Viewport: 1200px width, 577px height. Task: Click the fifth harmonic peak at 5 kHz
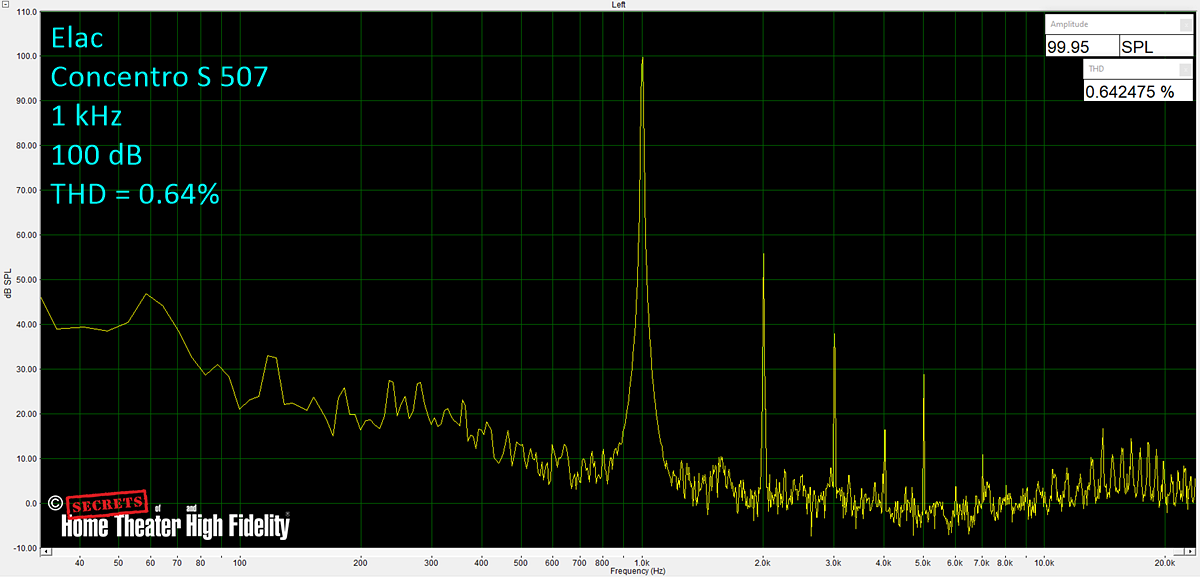pyautogui.click(x=924, y=376)
